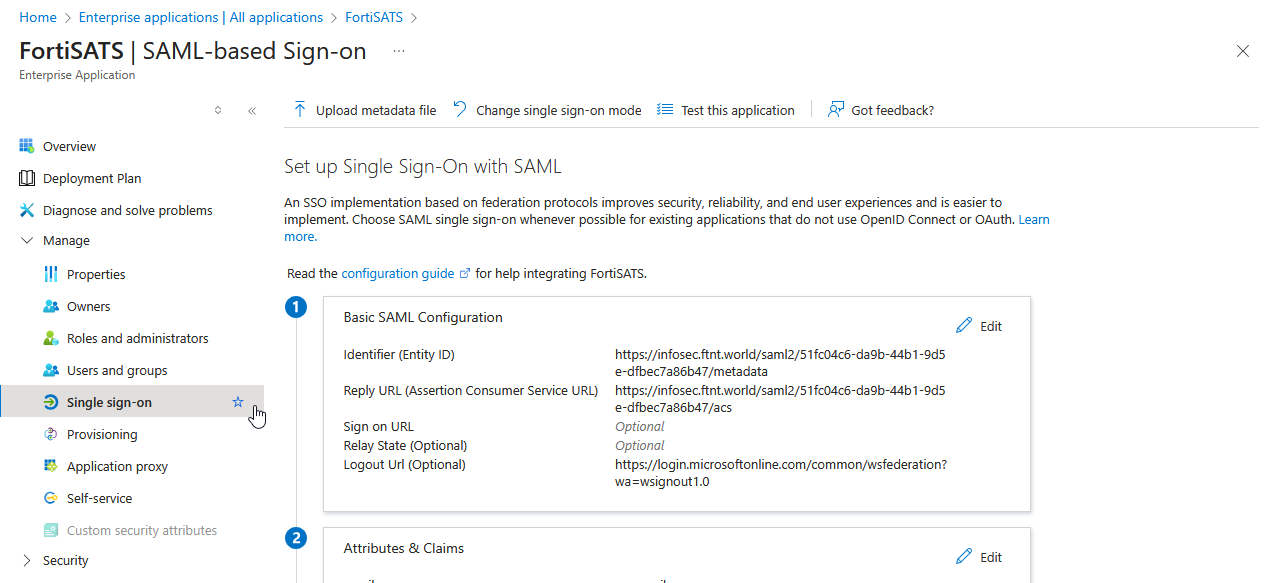Click the Custom security attributes icon
Image resolution: width=1278 pixels, height=583 pixels.
(51, 530)
